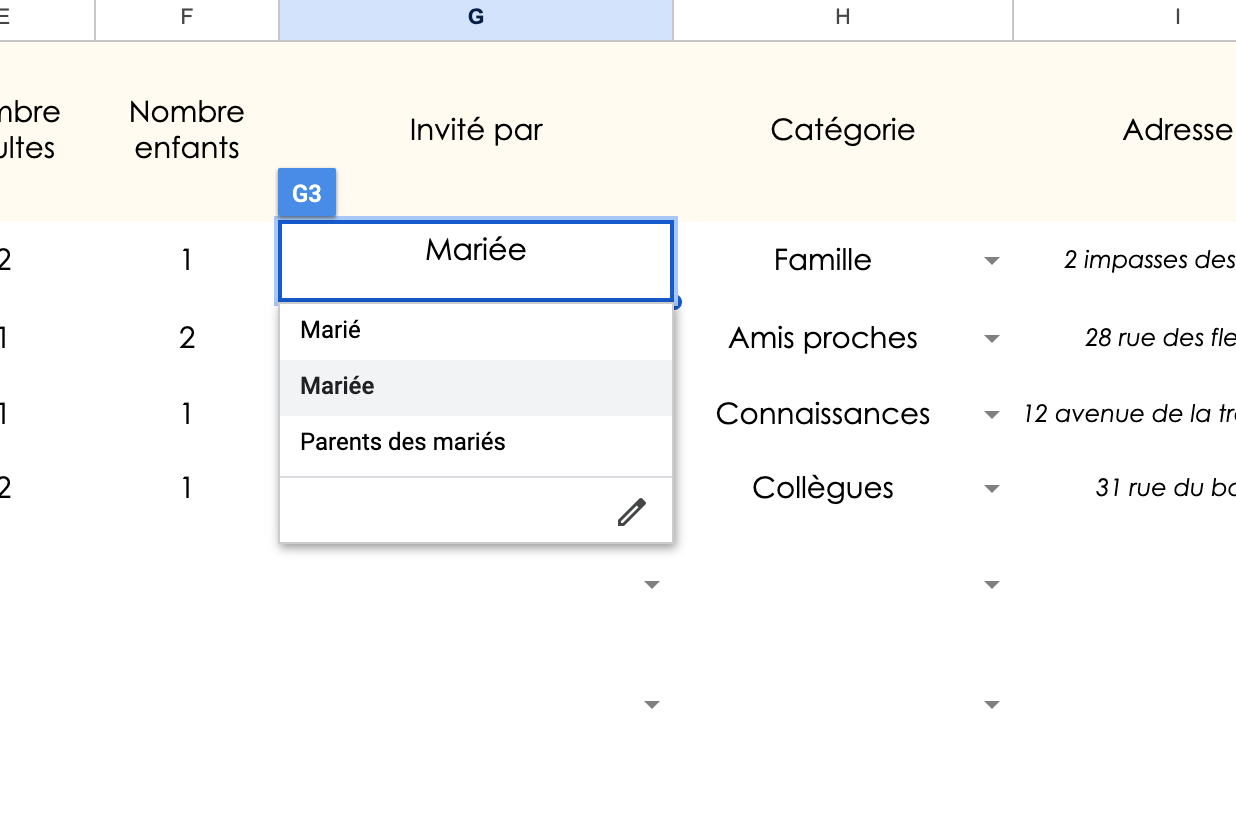1236x820 pixels.
Task: Open the empty category dropdown below Collègues
Action: [x=991, y=584]
